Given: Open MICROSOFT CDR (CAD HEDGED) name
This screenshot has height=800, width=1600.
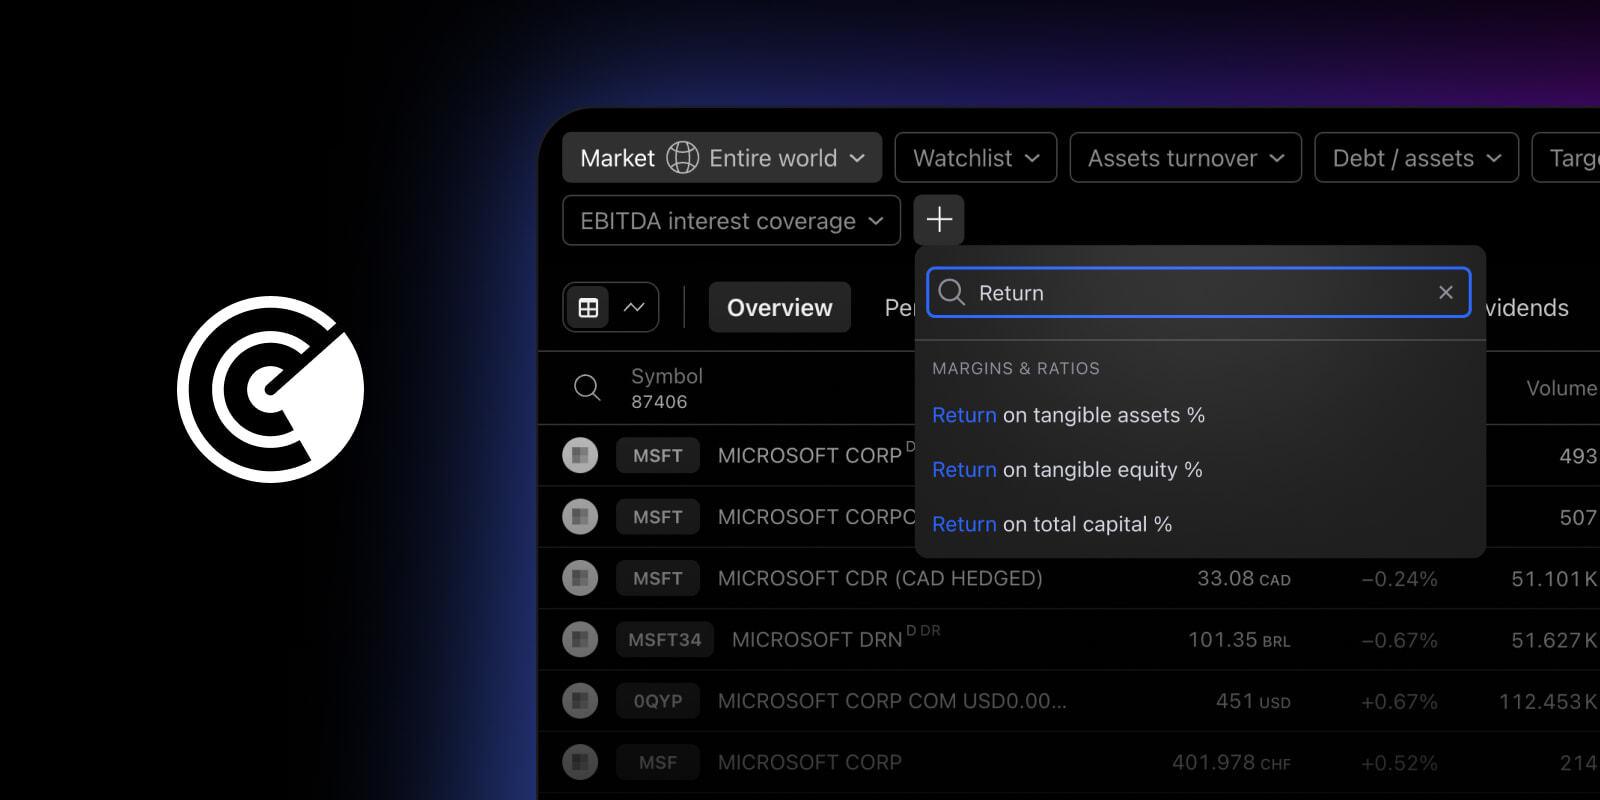Looking at the screenshot, I should (x=880, y=578).
